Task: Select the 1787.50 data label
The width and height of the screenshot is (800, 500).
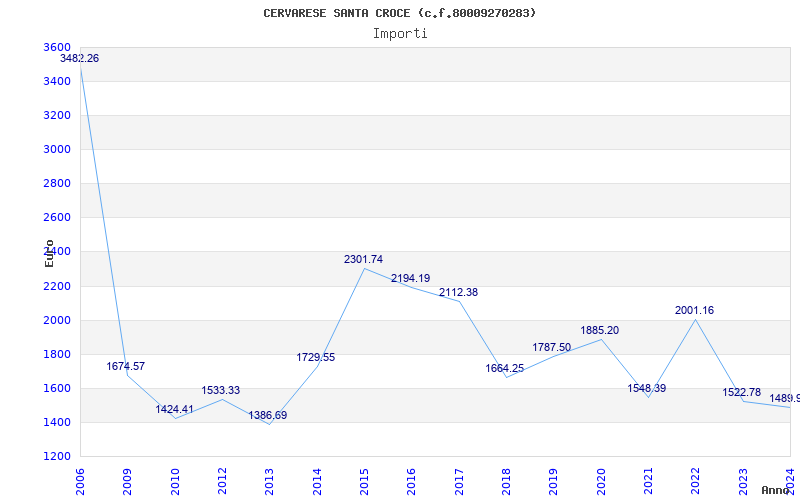Action: point(552,347)
